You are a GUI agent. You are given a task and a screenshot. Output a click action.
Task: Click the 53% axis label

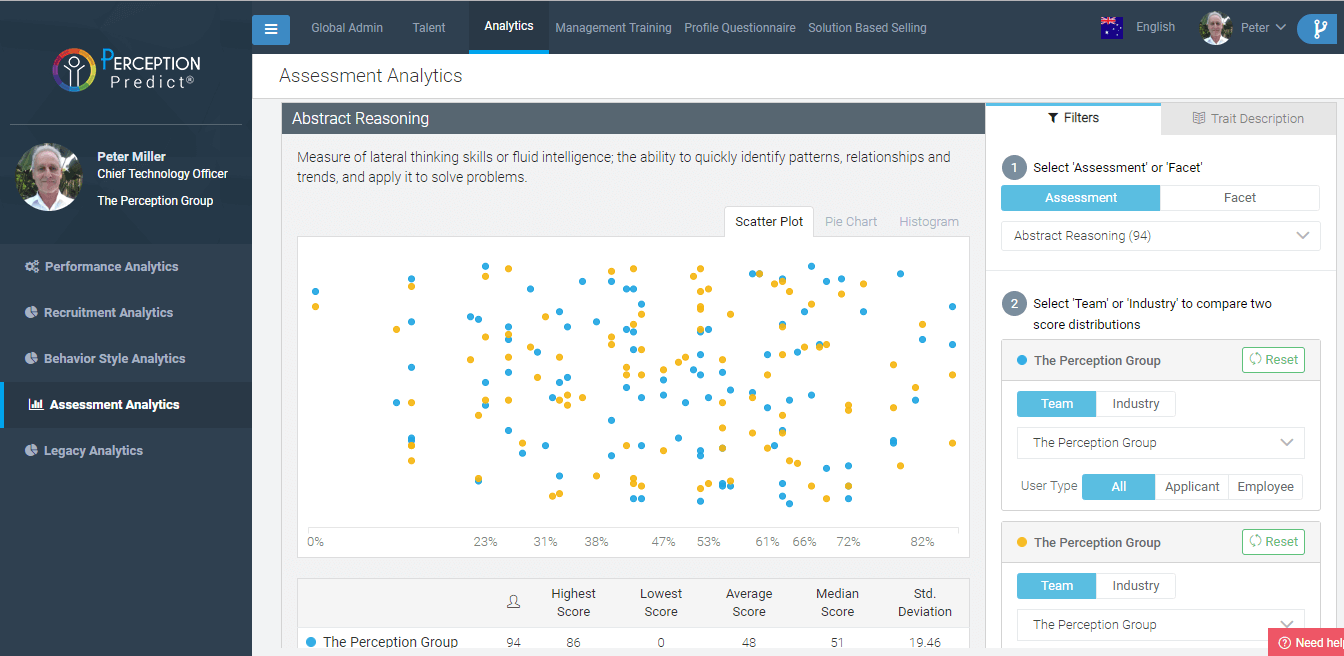708,542
